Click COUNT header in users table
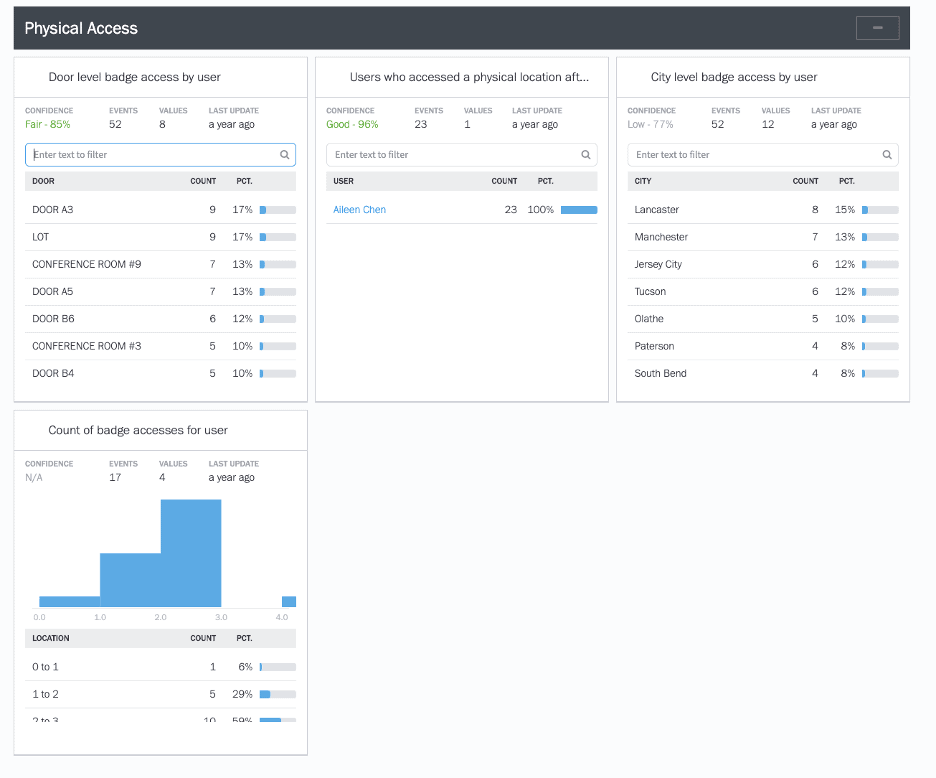This screenshot has height=778, width=936. [504, 181]
